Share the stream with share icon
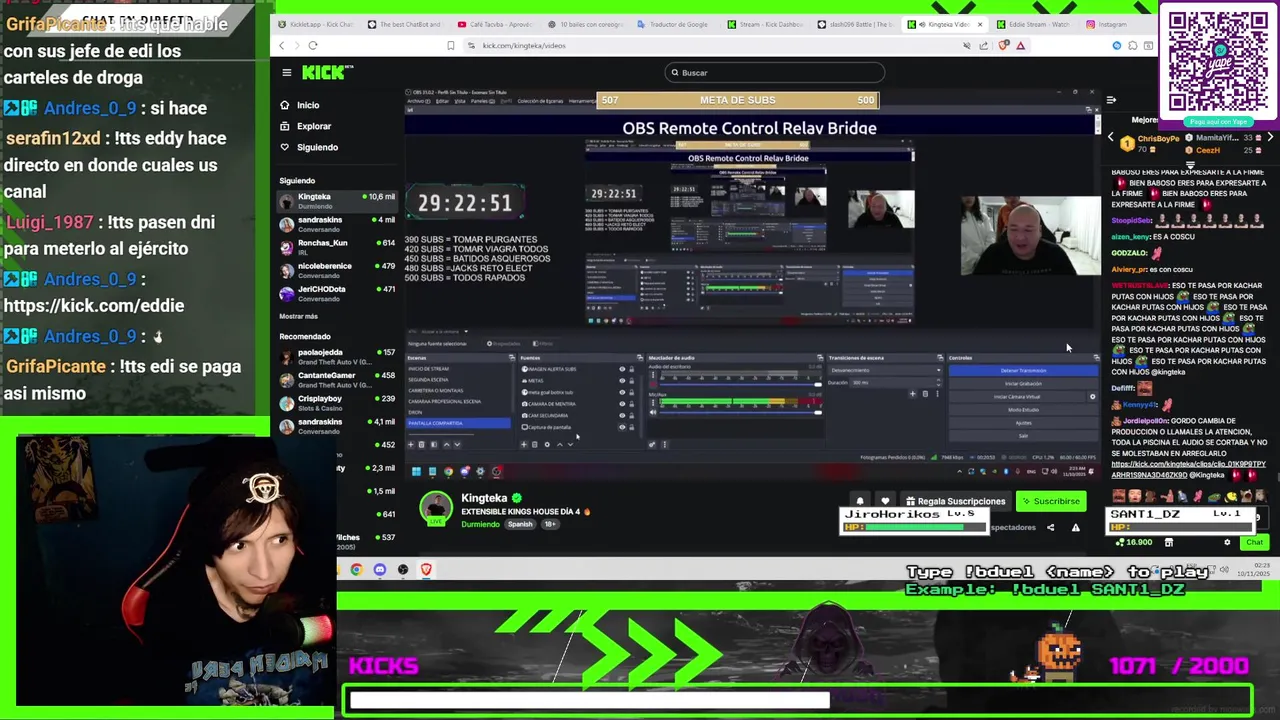Viewport: 1280px width, 720px height. tap(1050, 527)
